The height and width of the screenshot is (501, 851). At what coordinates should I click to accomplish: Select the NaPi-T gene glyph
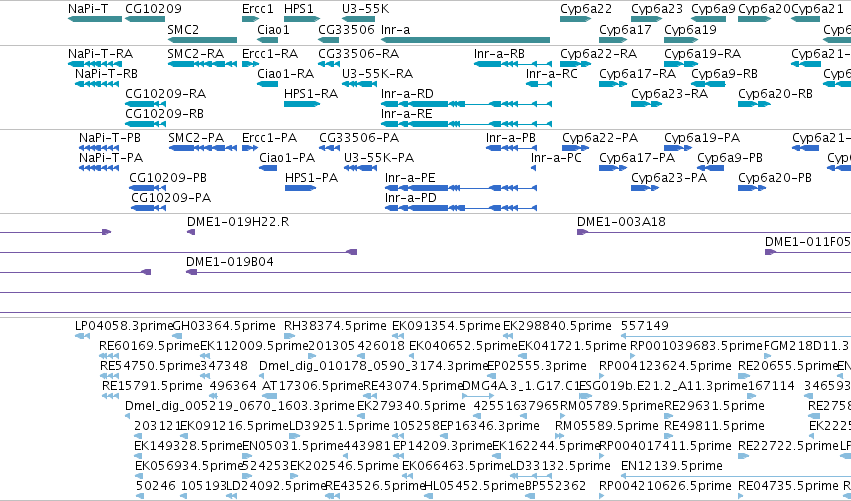coord(95,20)
